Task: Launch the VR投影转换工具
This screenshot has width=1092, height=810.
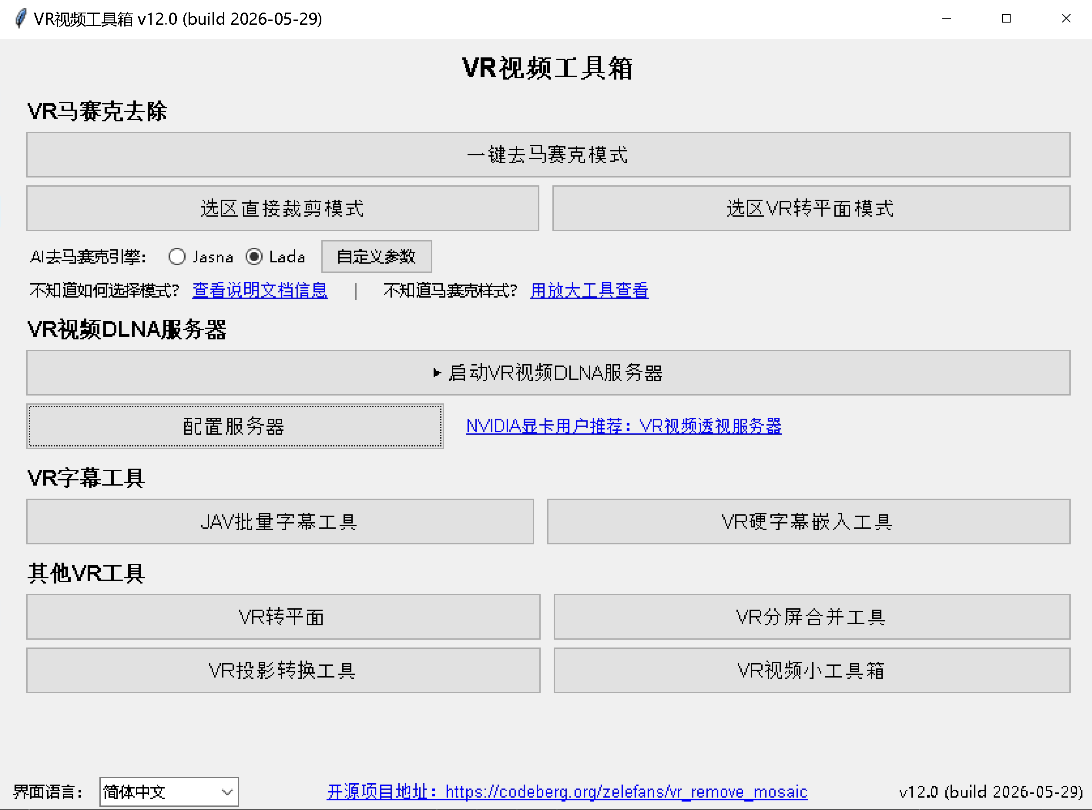Action: 283,671
